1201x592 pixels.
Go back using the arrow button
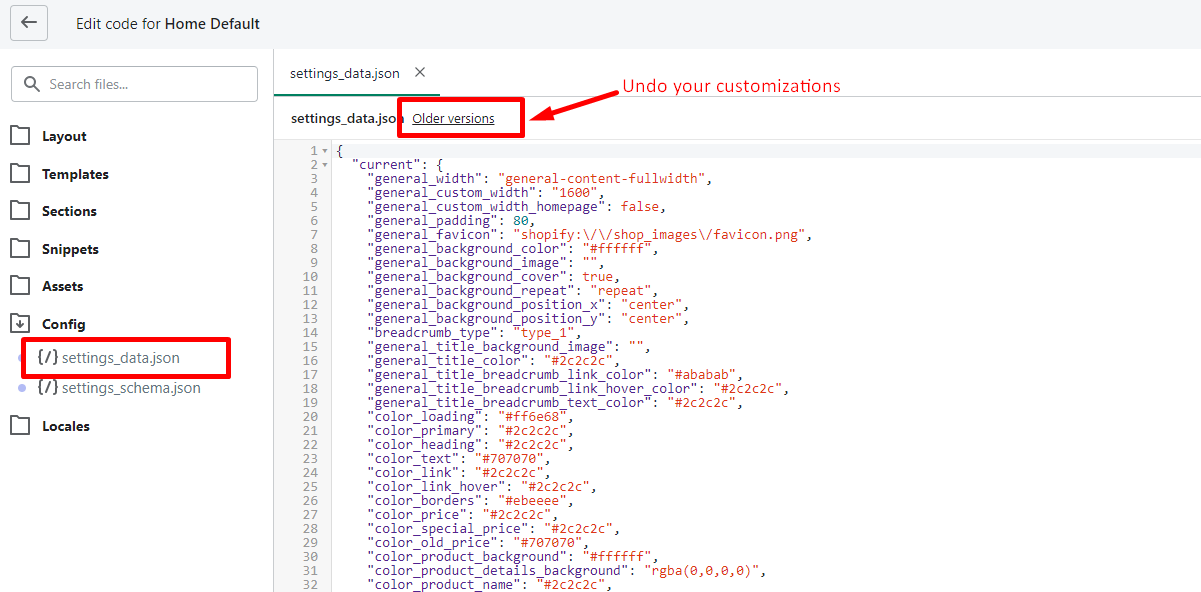(x=29, y=22)
